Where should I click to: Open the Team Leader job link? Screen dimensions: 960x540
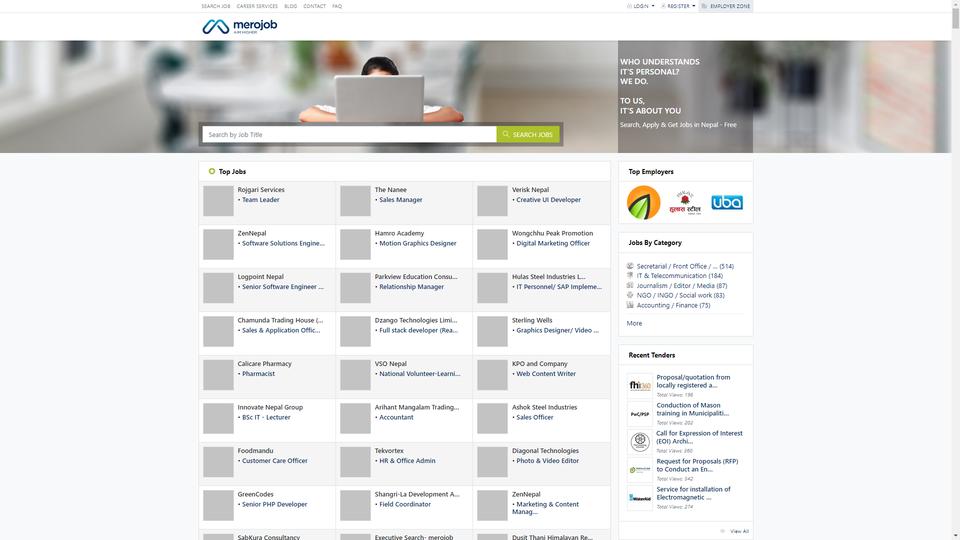(x=260, y=200)
